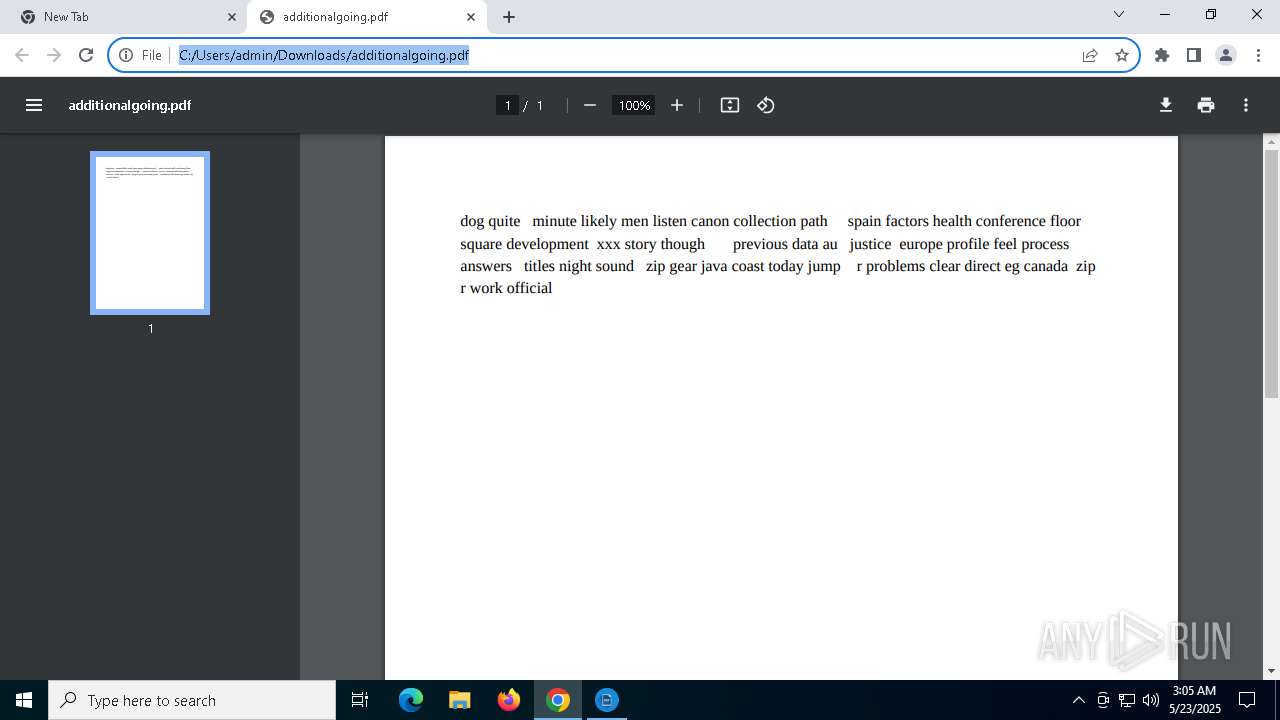Open the blue document app on taskbar
This screenshot has height=720, width=1280.
(x=607, y=700)
